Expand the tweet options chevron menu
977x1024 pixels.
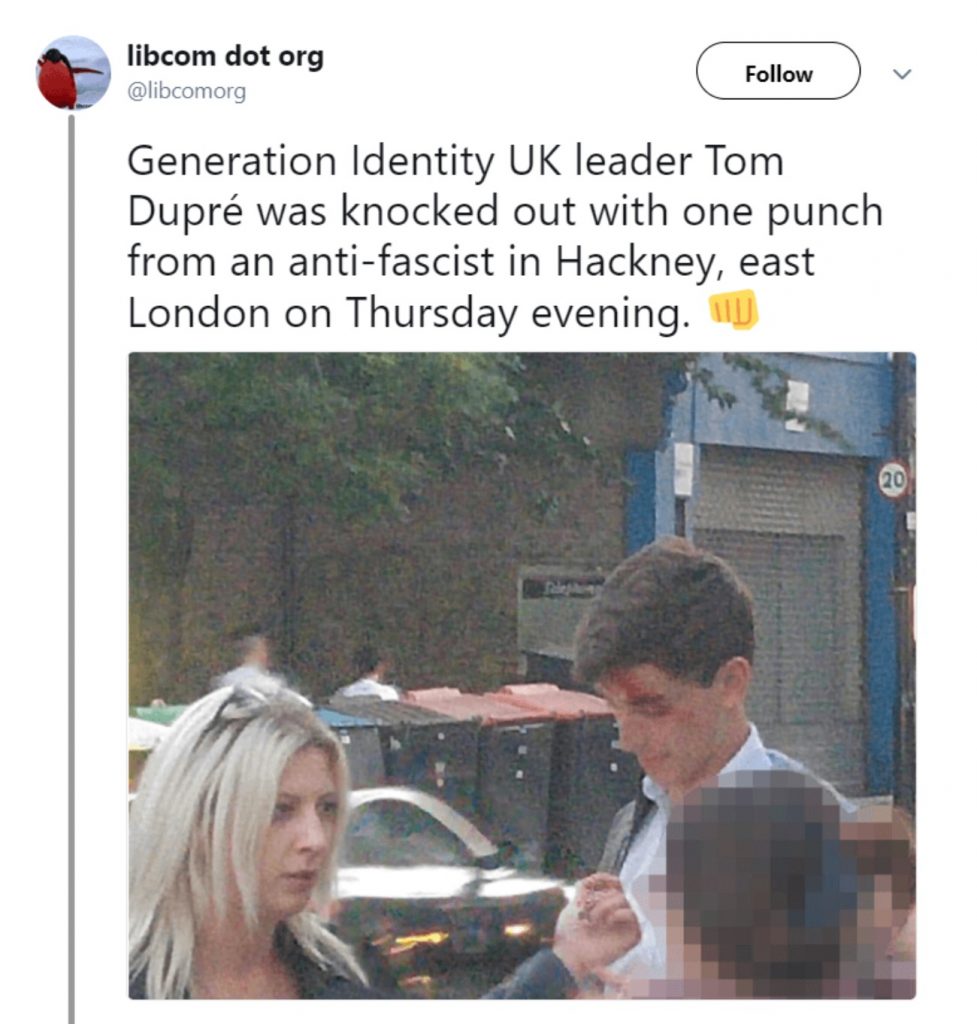tap(902, 74)
